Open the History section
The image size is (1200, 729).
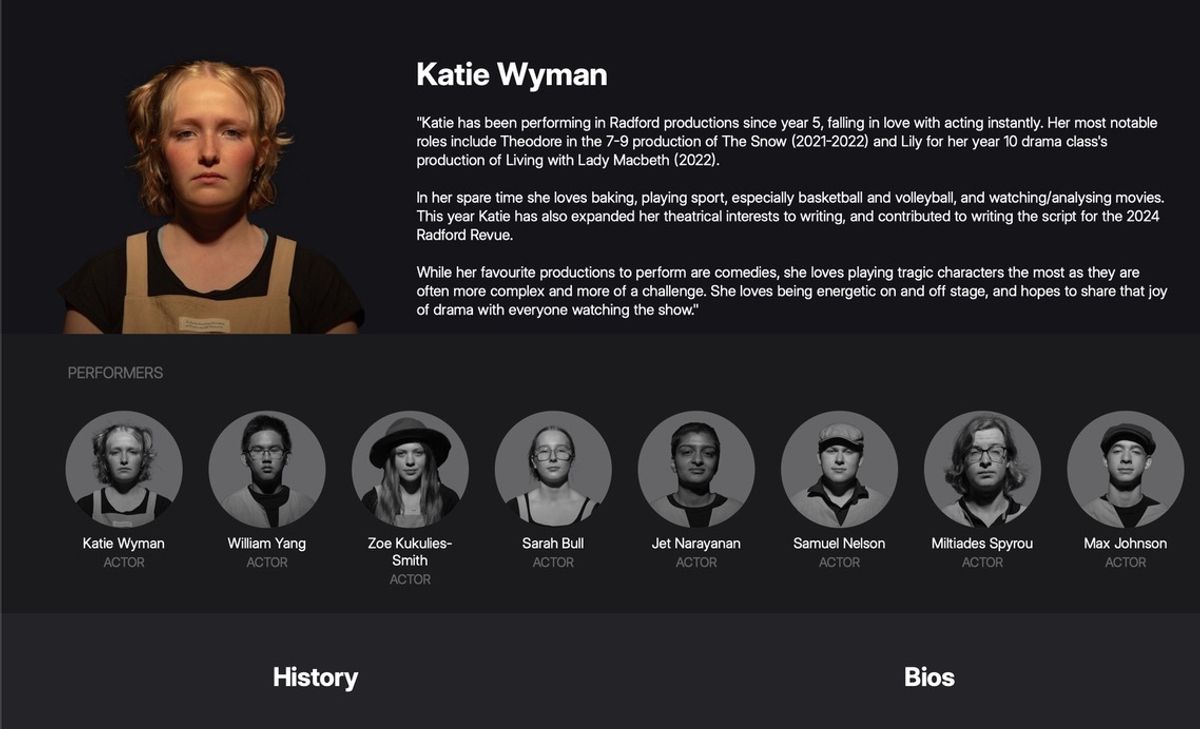(315, 678)
